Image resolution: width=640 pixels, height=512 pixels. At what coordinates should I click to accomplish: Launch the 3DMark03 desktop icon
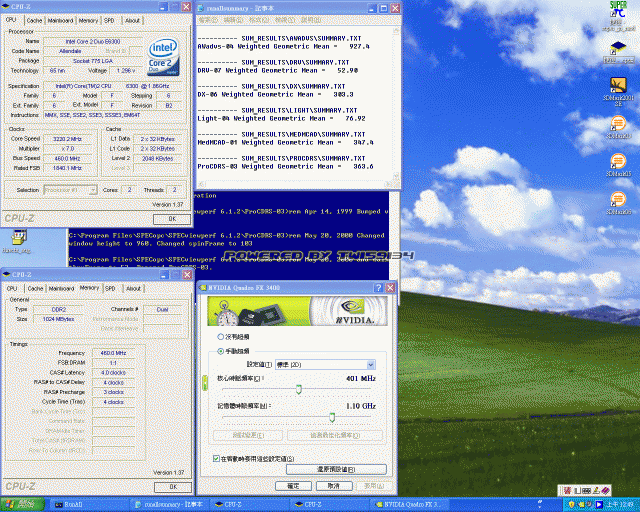click(618, 127)
